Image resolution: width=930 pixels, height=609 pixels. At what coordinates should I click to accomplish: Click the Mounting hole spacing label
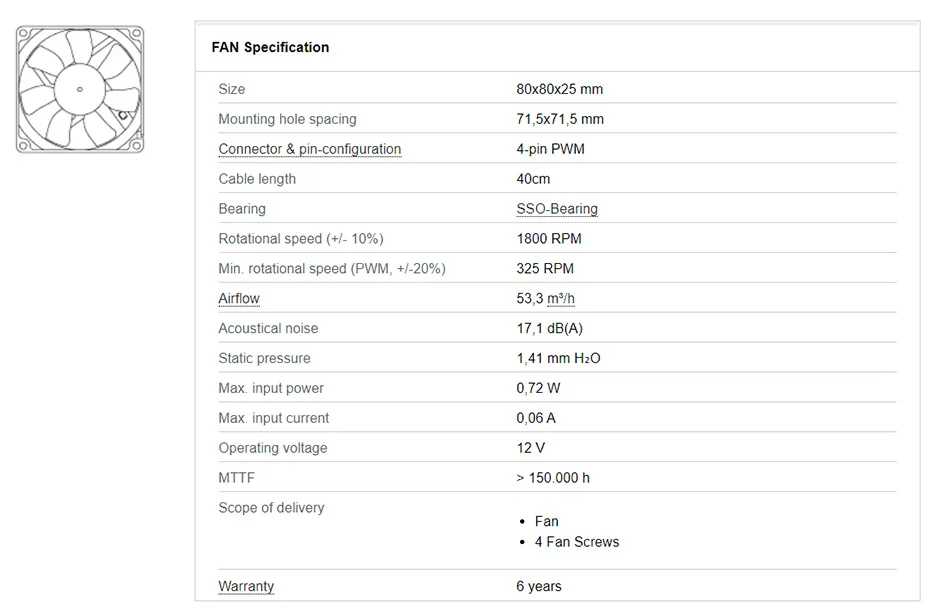(x=287, y=119)
